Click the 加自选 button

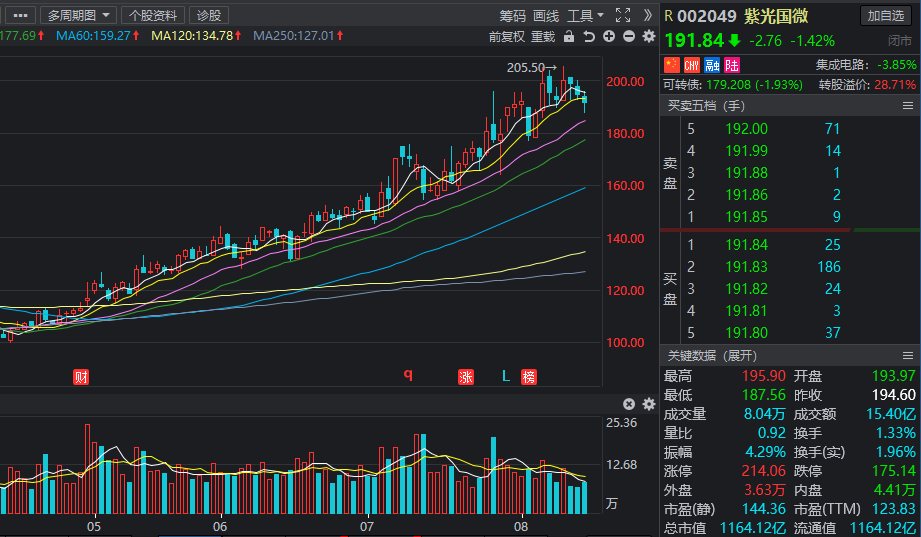(886, 16)
